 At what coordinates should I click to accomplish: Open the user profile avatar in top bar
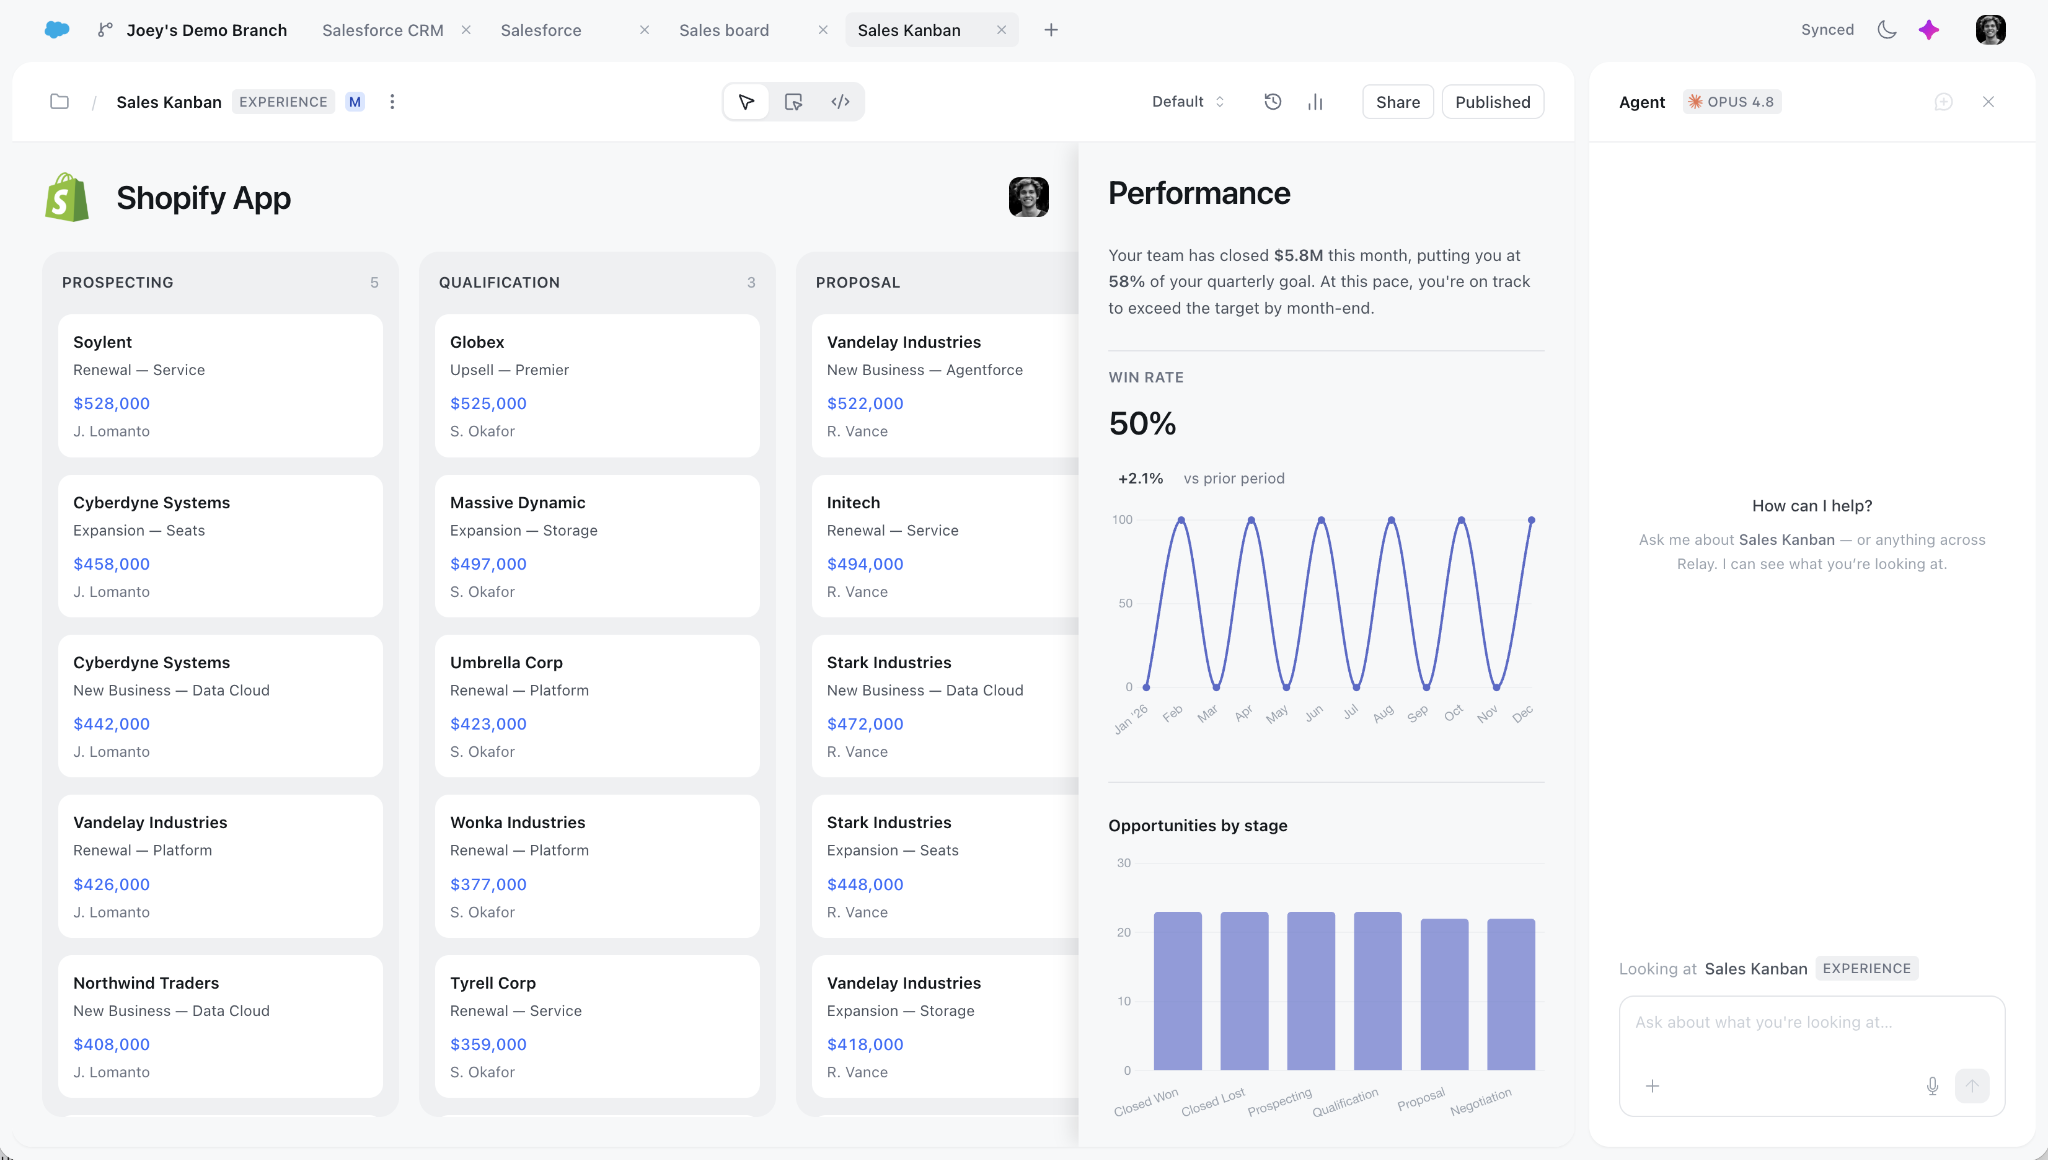(1990, 30)
